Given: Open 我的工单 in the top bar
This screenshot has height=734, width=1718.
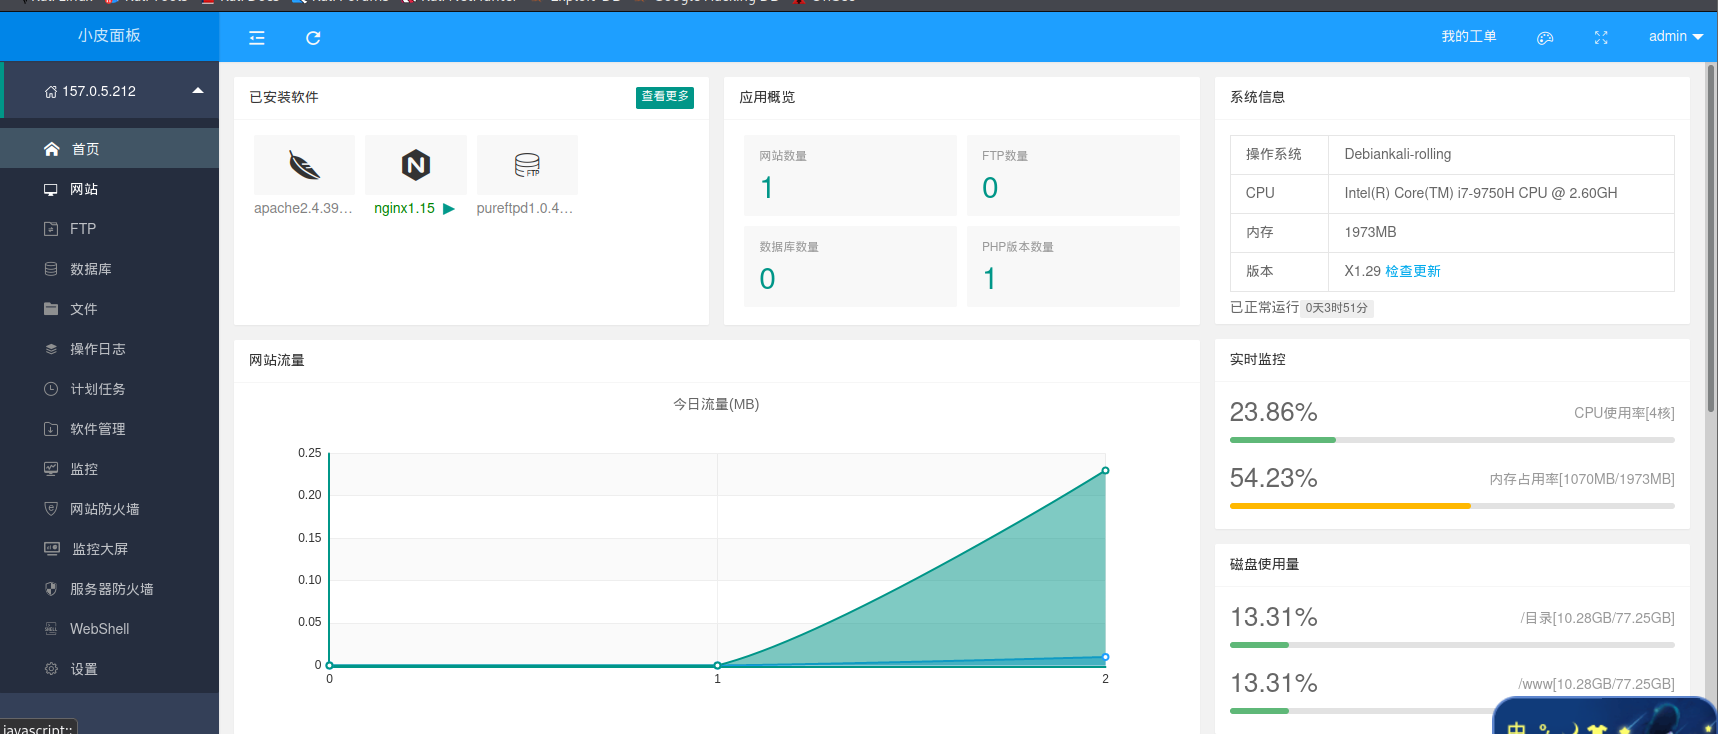Looking at the screenshot, I should 1469,37.
